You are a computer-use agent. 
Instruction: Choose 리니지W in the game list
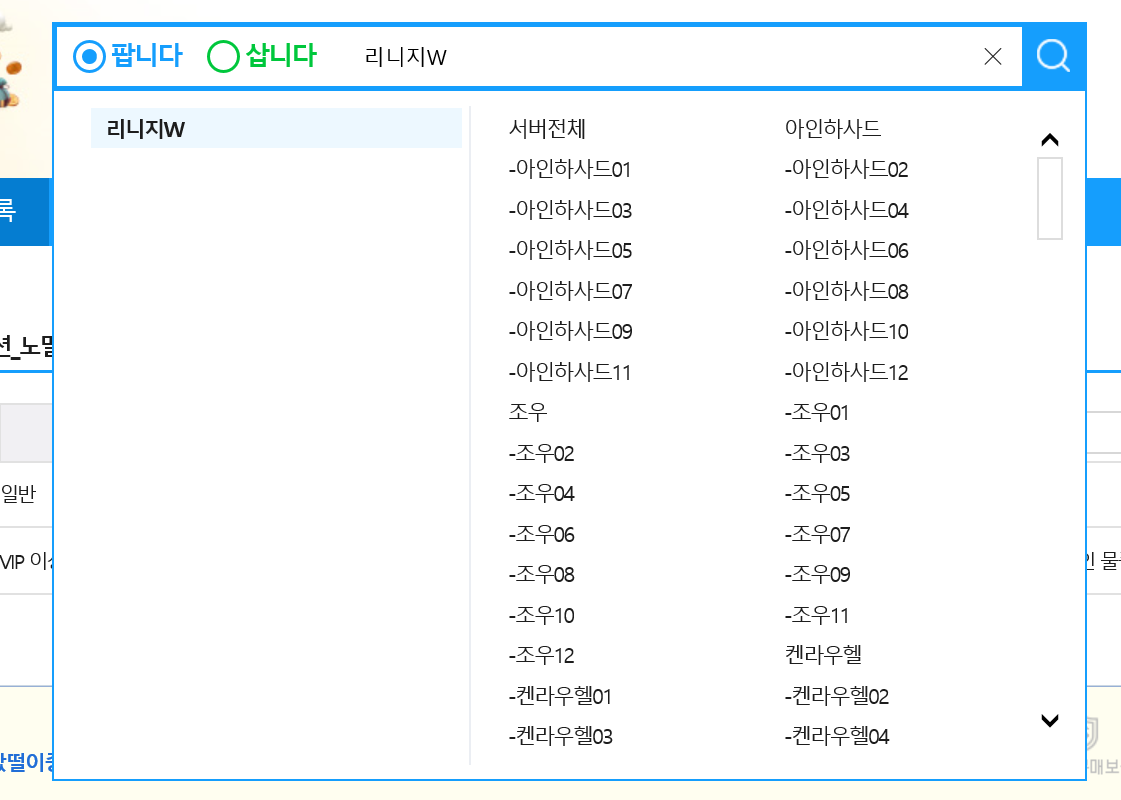tap(276, 129)
